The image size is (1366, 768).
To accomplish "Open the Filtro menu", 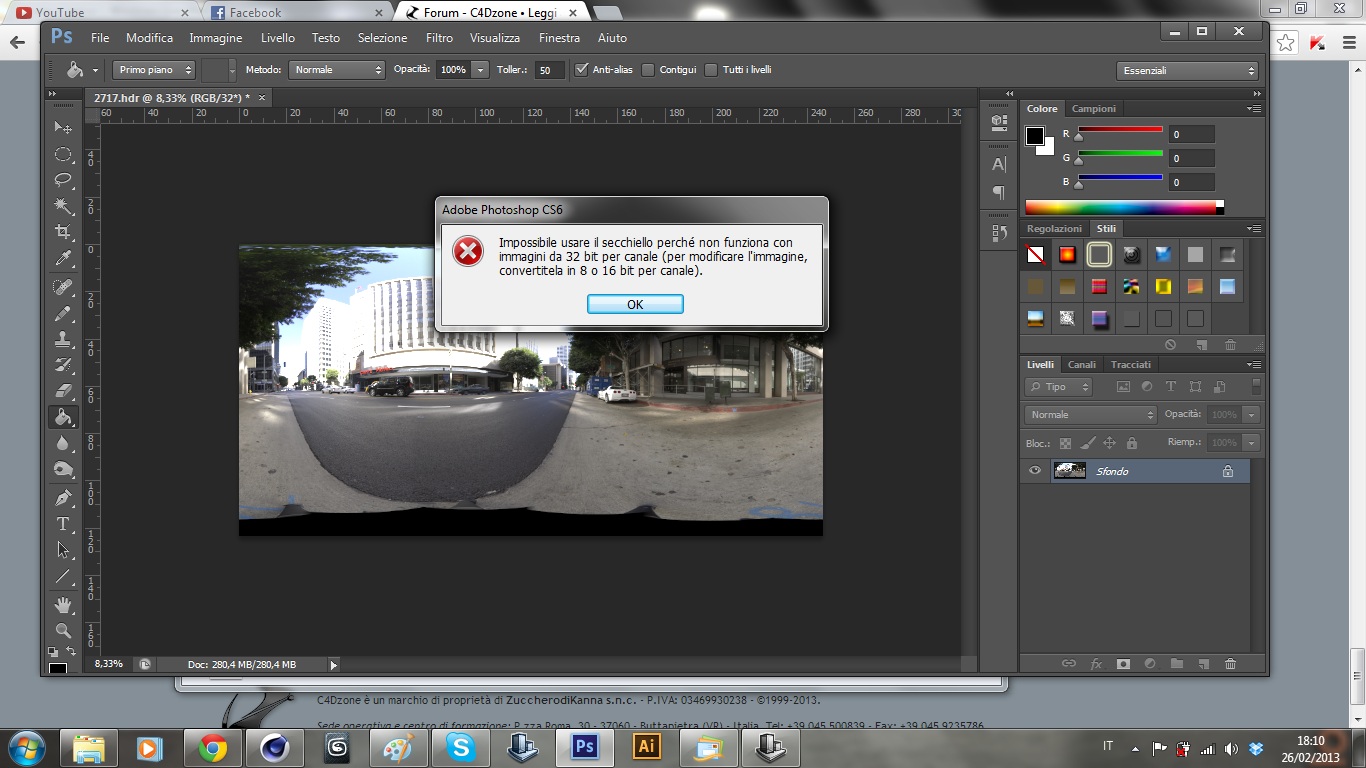I will (439, 38).
